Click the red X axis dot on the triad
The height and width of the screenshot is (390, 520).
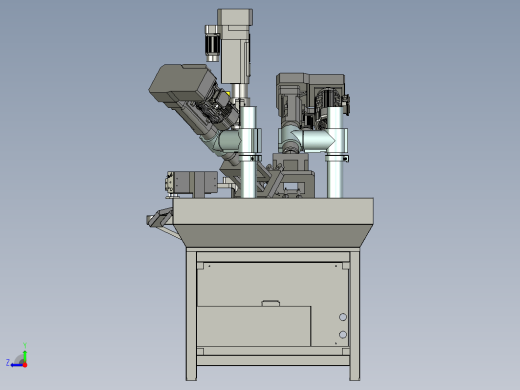tap(25, 365)
